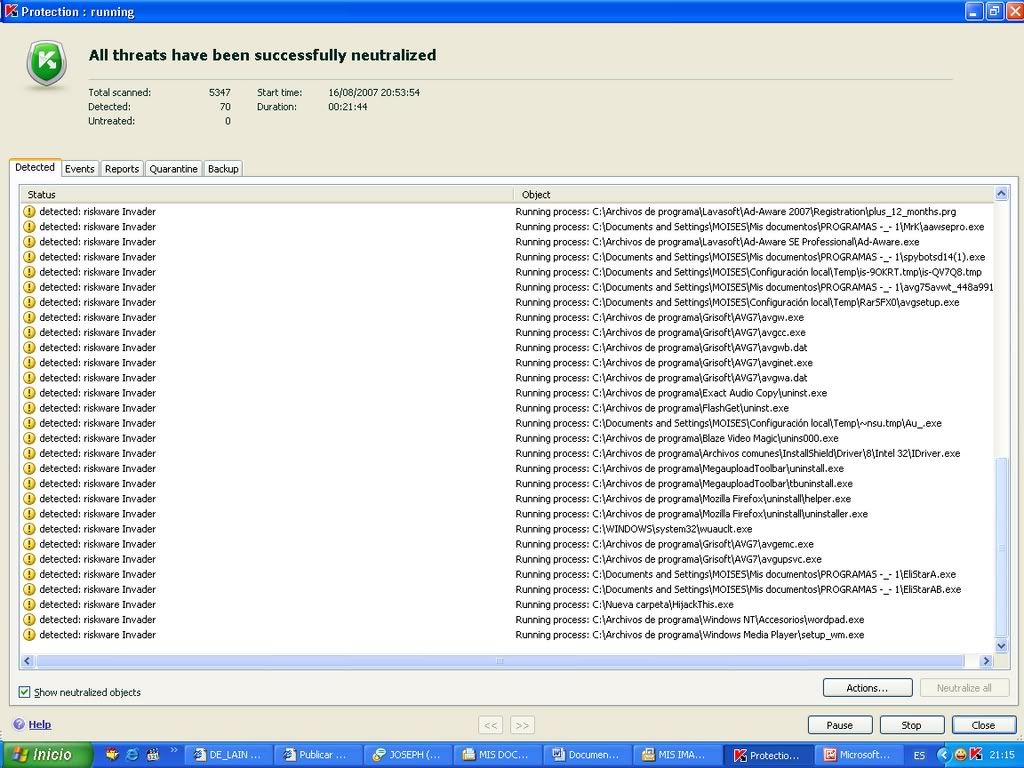Click the Kaspersky icon in the title bar
Viewport: 1024px width, 768px height.
[x=11, y=11]
